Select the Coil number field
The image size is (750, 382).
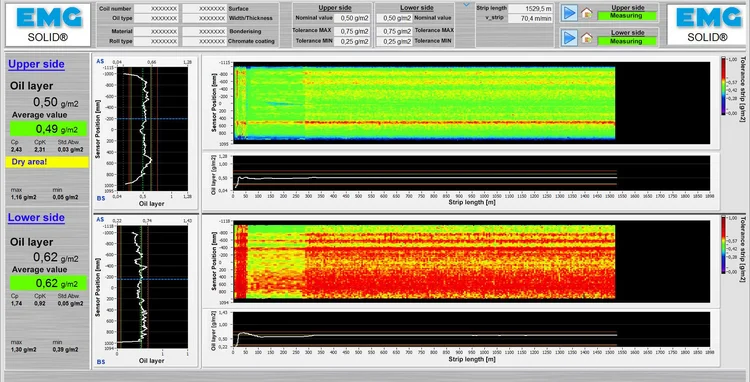point(156,9)
